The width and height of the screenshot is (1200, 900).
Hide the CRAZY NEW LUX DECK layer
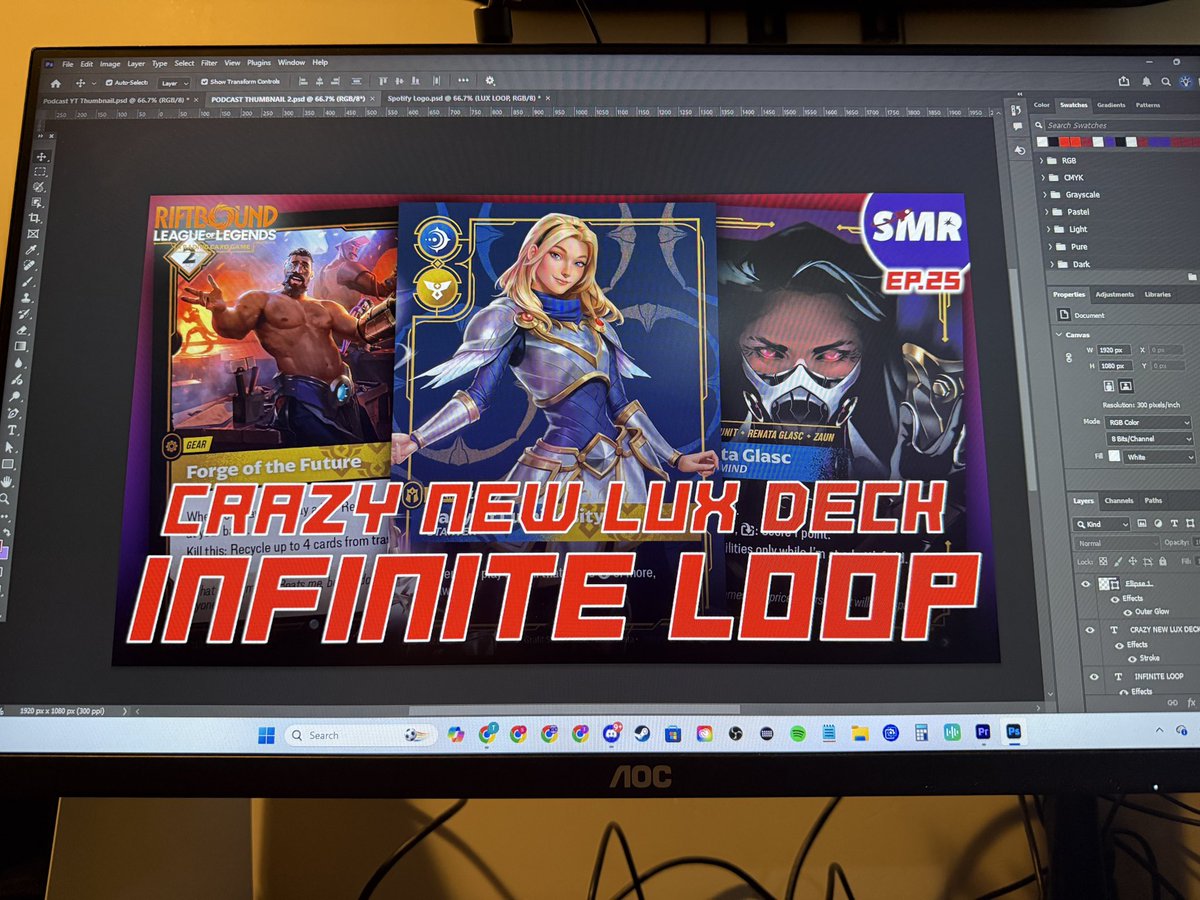click(1090, 630)
